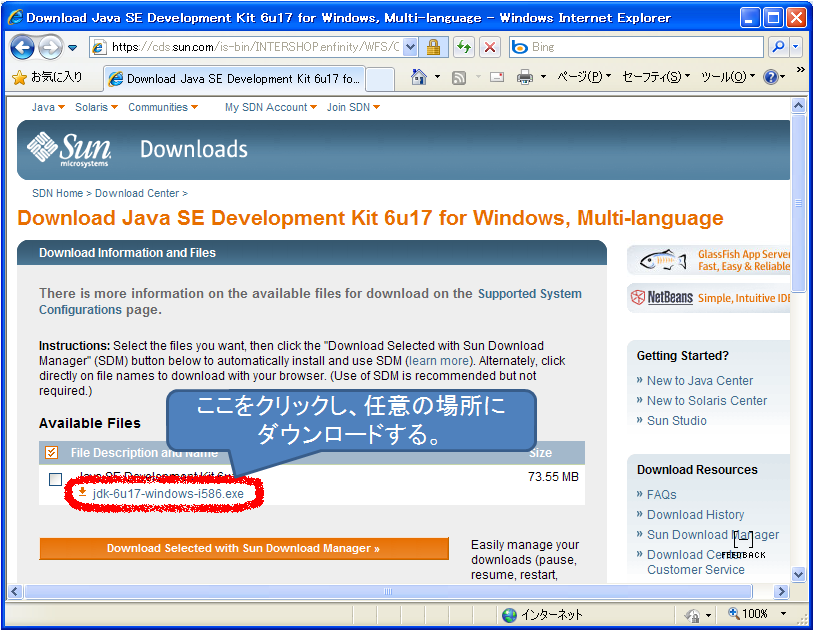Open recent pages dropdown beside Forward button

[73, 48]
